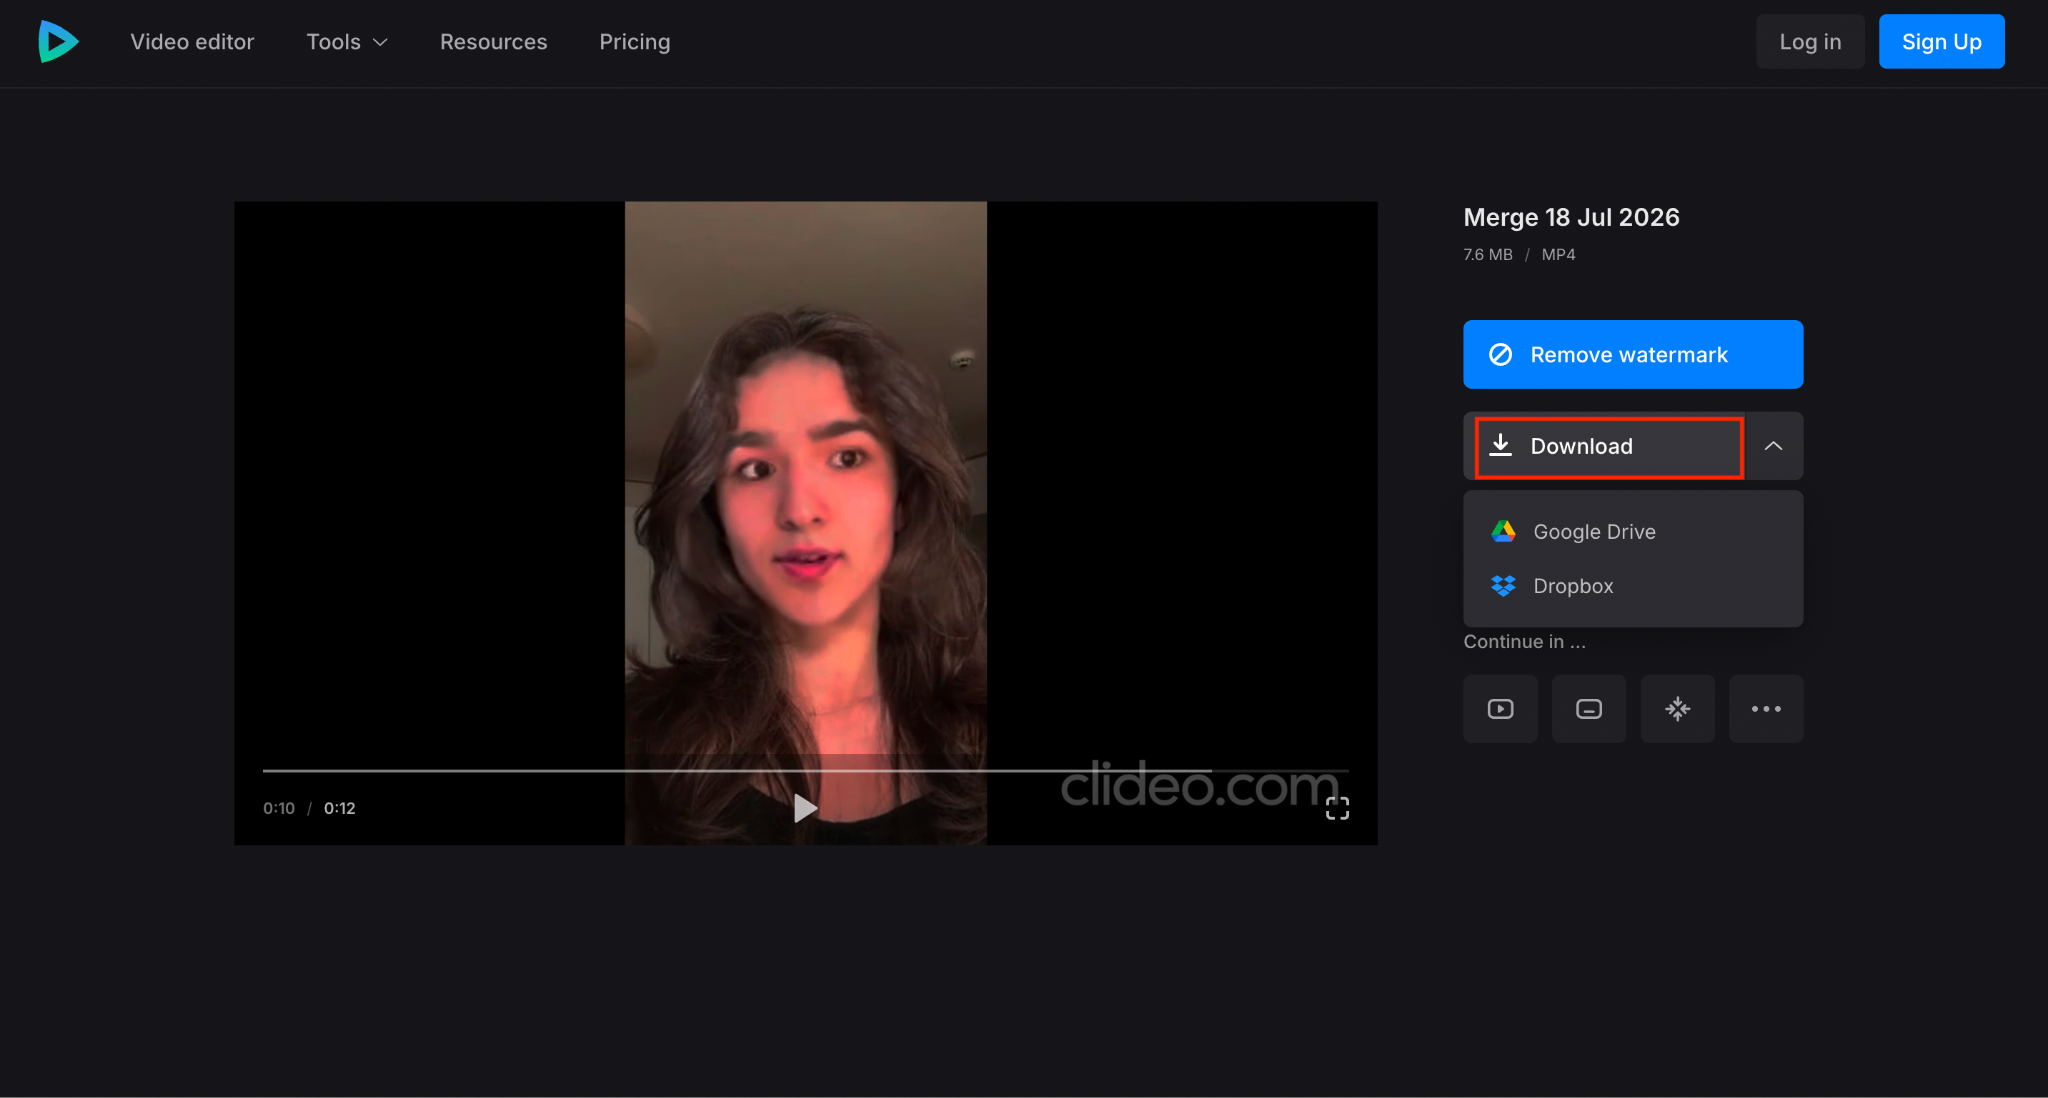Play the video preview
The width and height of the screenshot is (2048, 1098).
point(805,808)
